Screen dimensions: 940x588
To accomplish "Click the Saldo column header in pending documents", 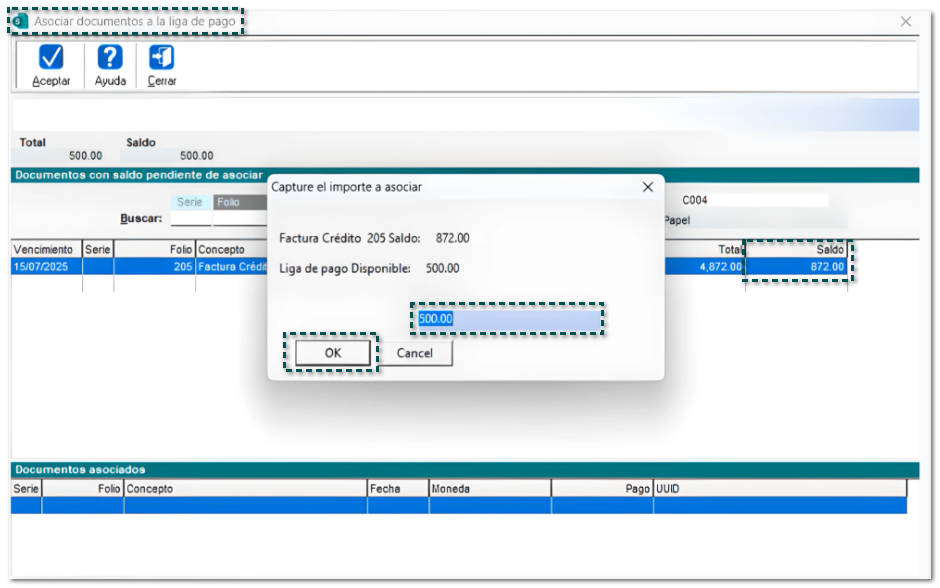I will click(x=796, y=249).
